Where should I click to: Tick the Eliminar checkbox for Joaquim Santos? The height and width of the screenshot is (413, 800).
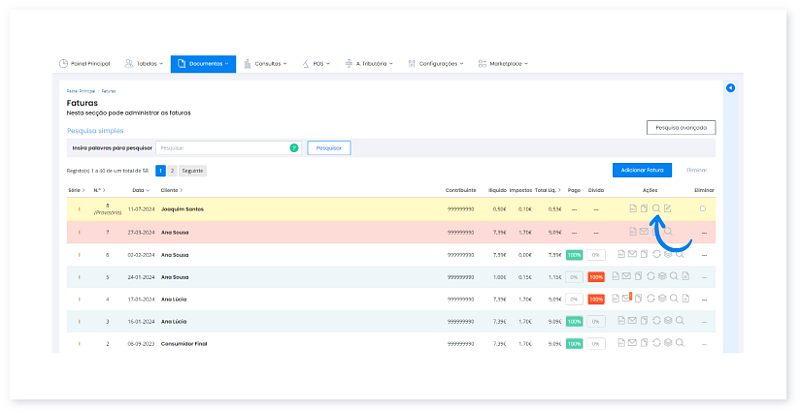coord(703,208)
